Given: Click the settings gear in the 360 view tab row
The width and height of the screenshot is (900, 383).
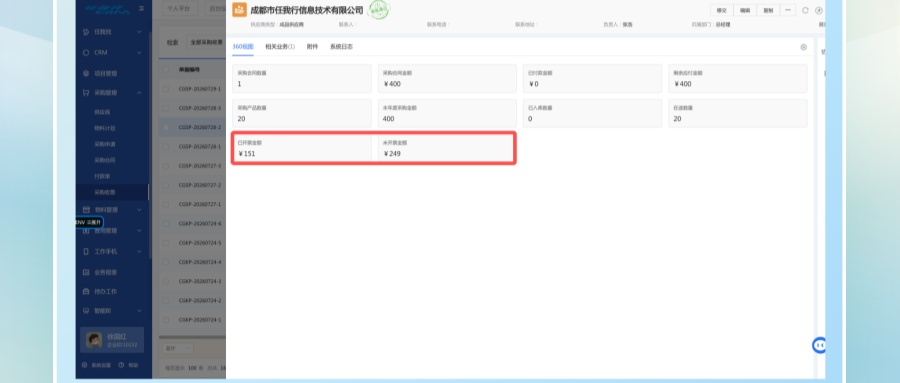Looking at the screenshot, I should point(804,47).
